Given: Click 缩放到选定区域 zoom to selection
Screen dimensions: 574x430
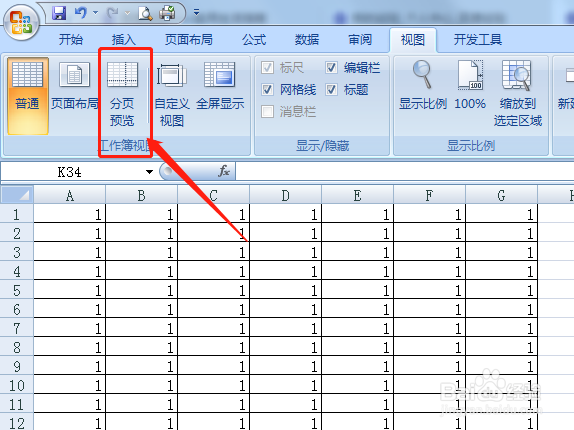Looking at the screenshot, I should coord(518,94).
